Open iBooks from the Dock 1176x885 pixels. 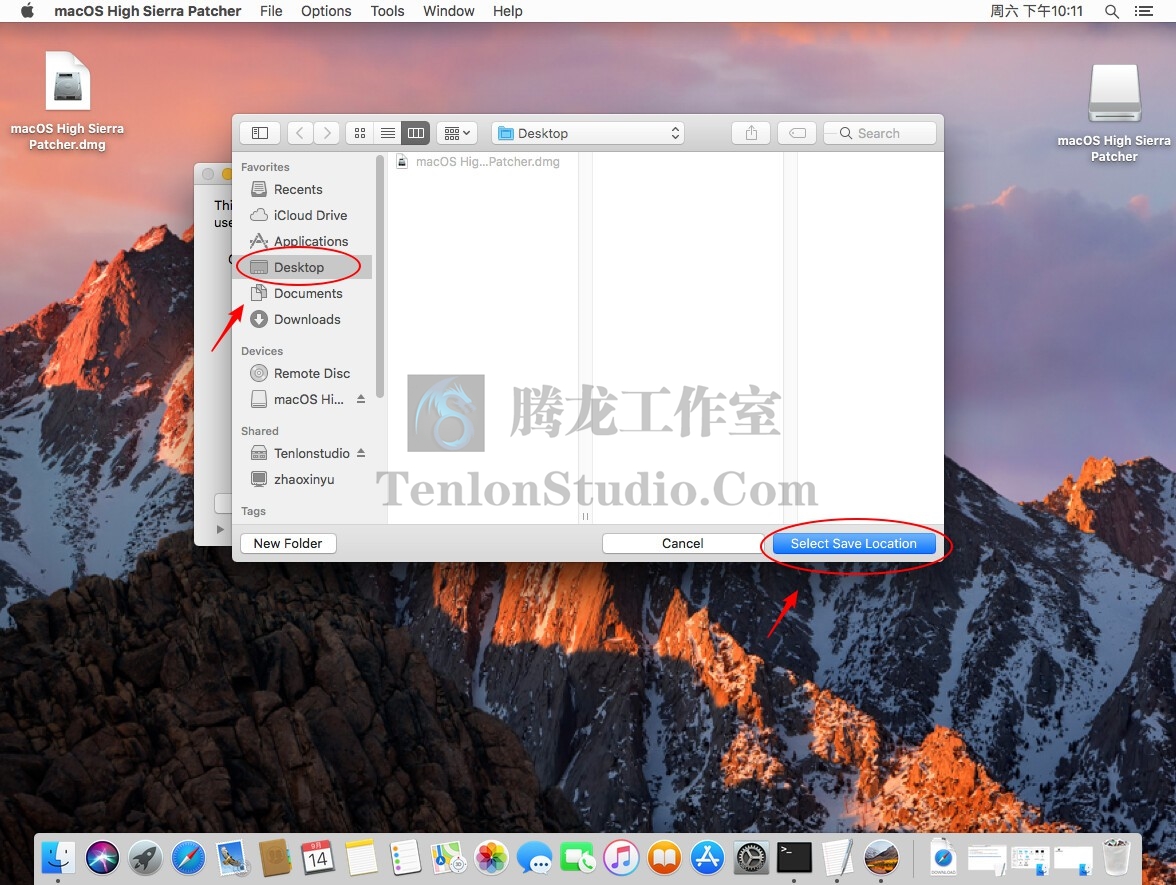pos(664,857)
